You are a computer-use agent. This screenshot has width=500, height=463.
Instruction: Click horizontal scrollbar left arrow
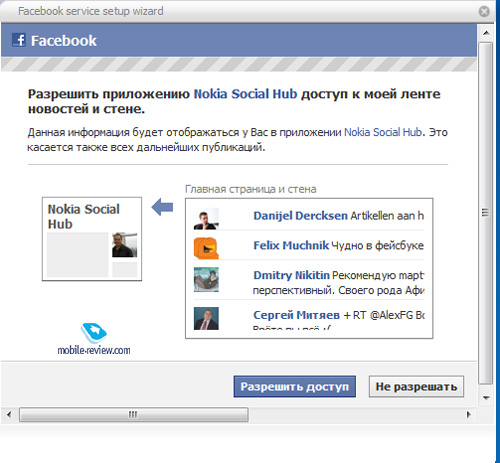tap(9, 415)
